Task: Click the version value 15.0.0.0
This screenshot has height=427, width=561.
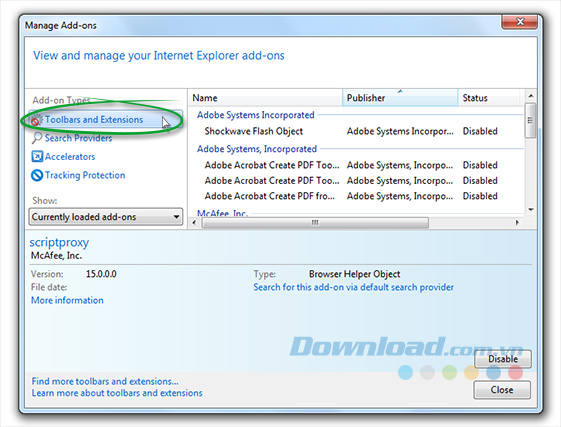Action: 101,274
